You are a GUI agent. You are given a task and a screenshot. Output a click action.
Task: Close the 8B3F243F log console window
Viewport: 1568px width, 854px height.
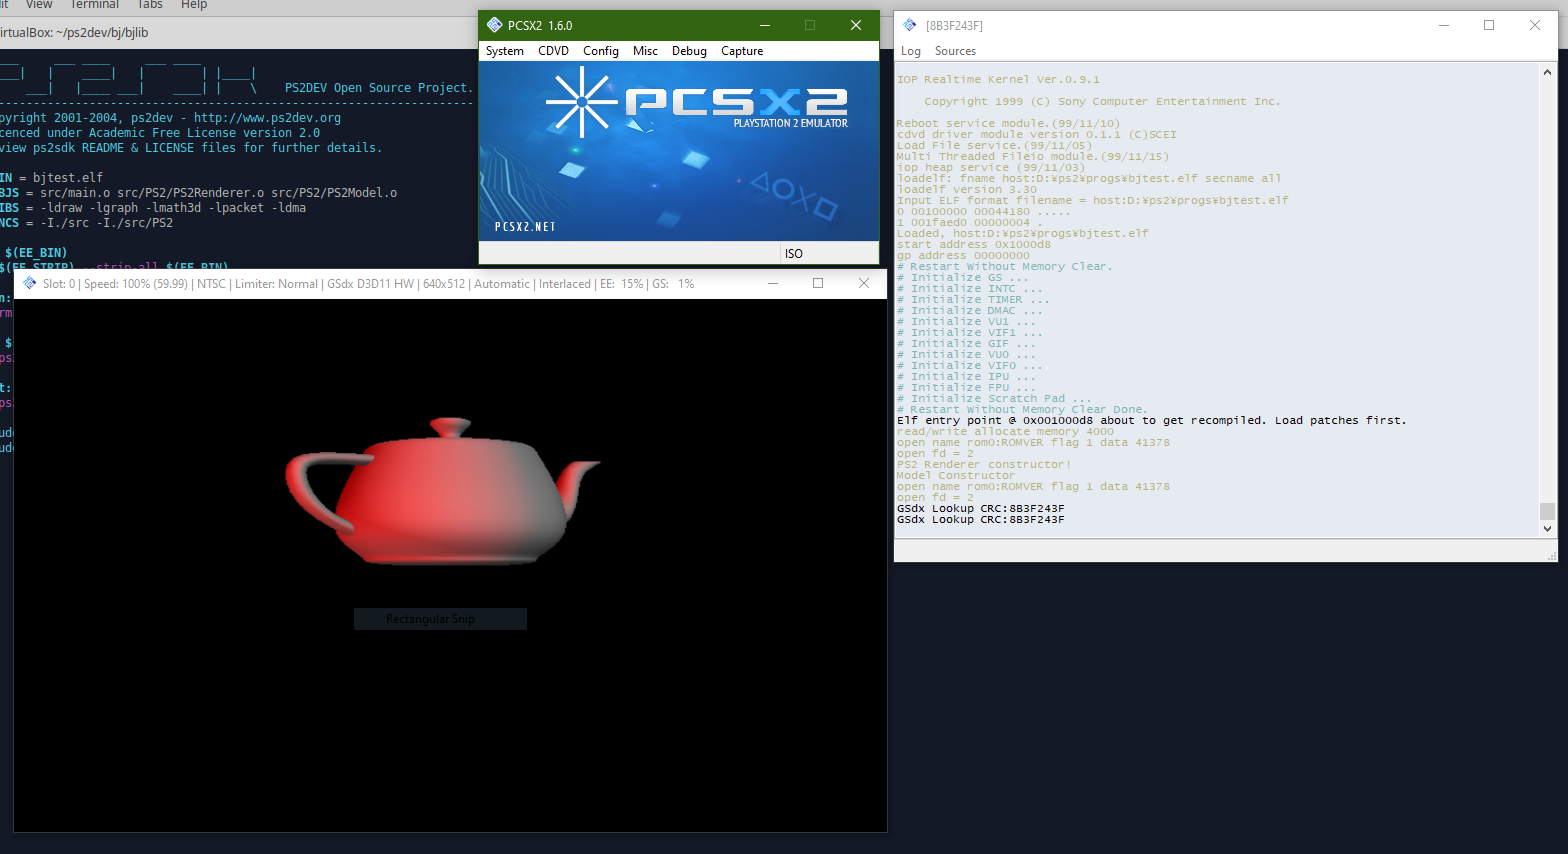click(1535, 25)
